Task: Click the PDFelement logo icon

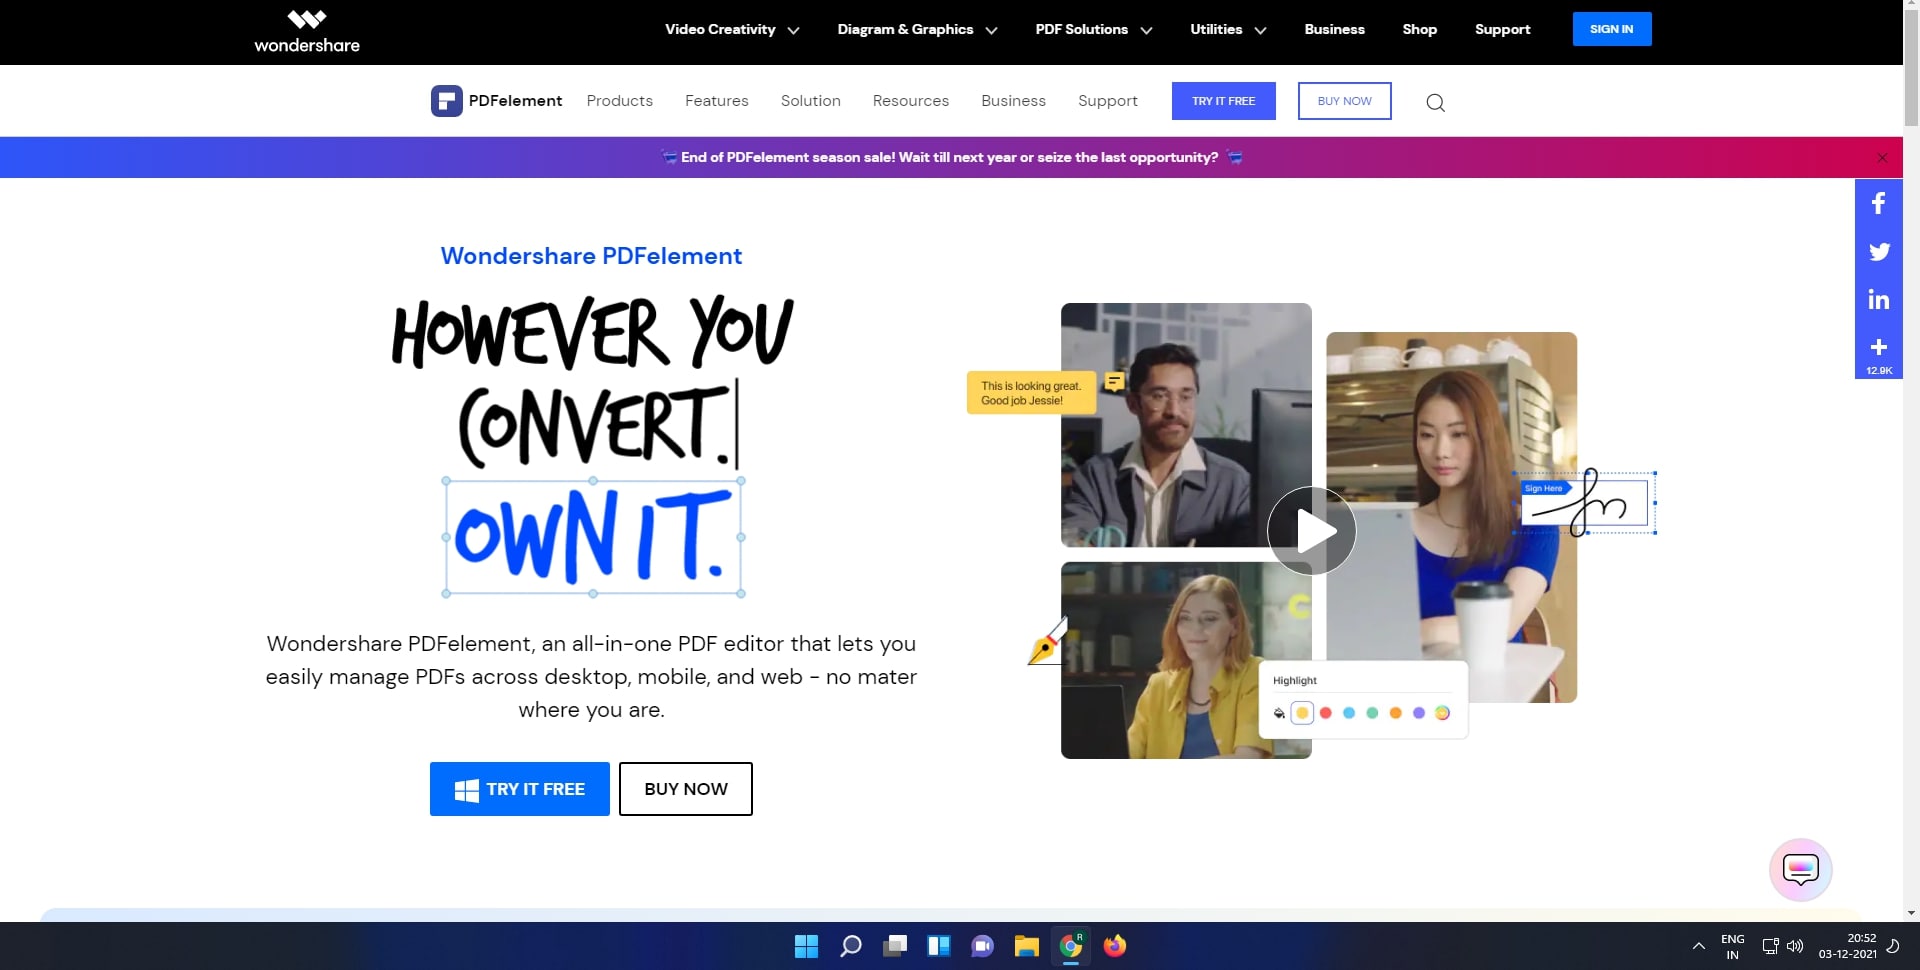Action: (446, 101)
